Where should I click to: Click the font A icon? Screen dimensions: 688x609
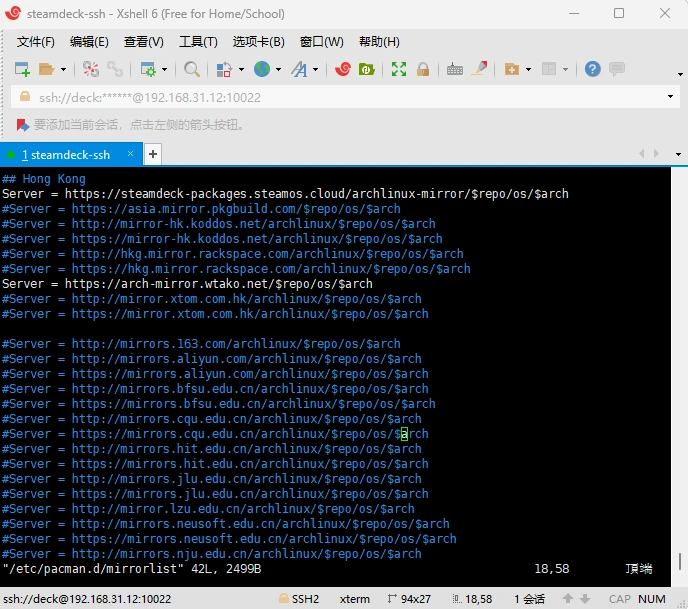coord(299,69)
